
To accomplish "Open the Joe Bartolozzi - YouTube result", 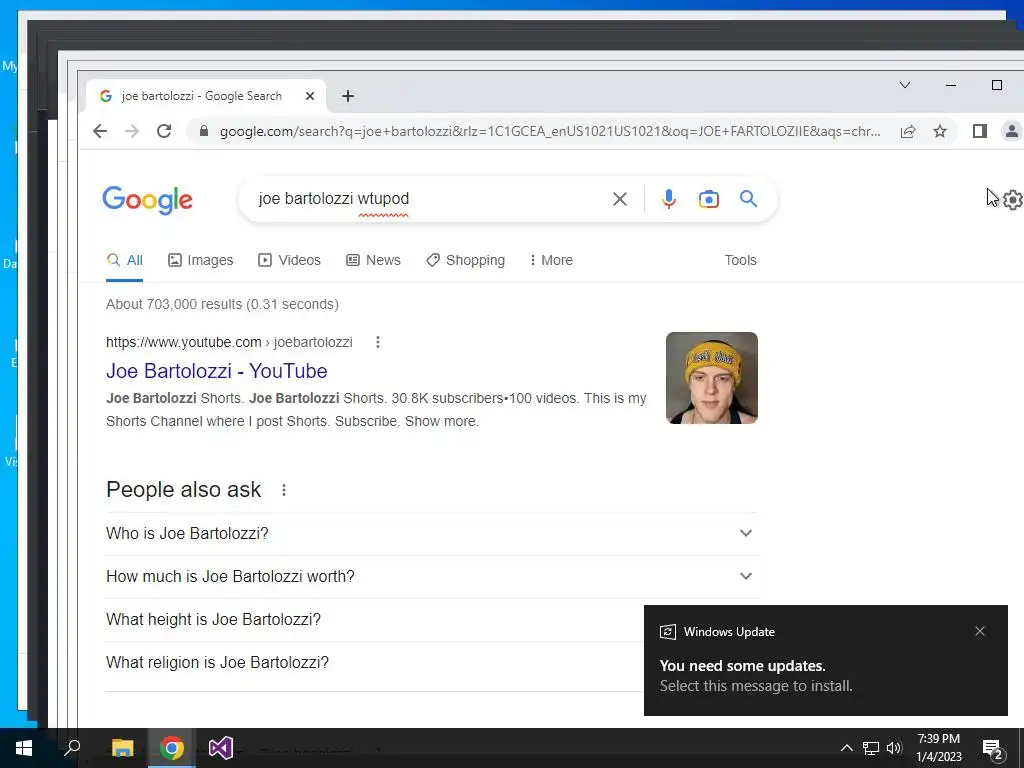I will tap(217, 371).
